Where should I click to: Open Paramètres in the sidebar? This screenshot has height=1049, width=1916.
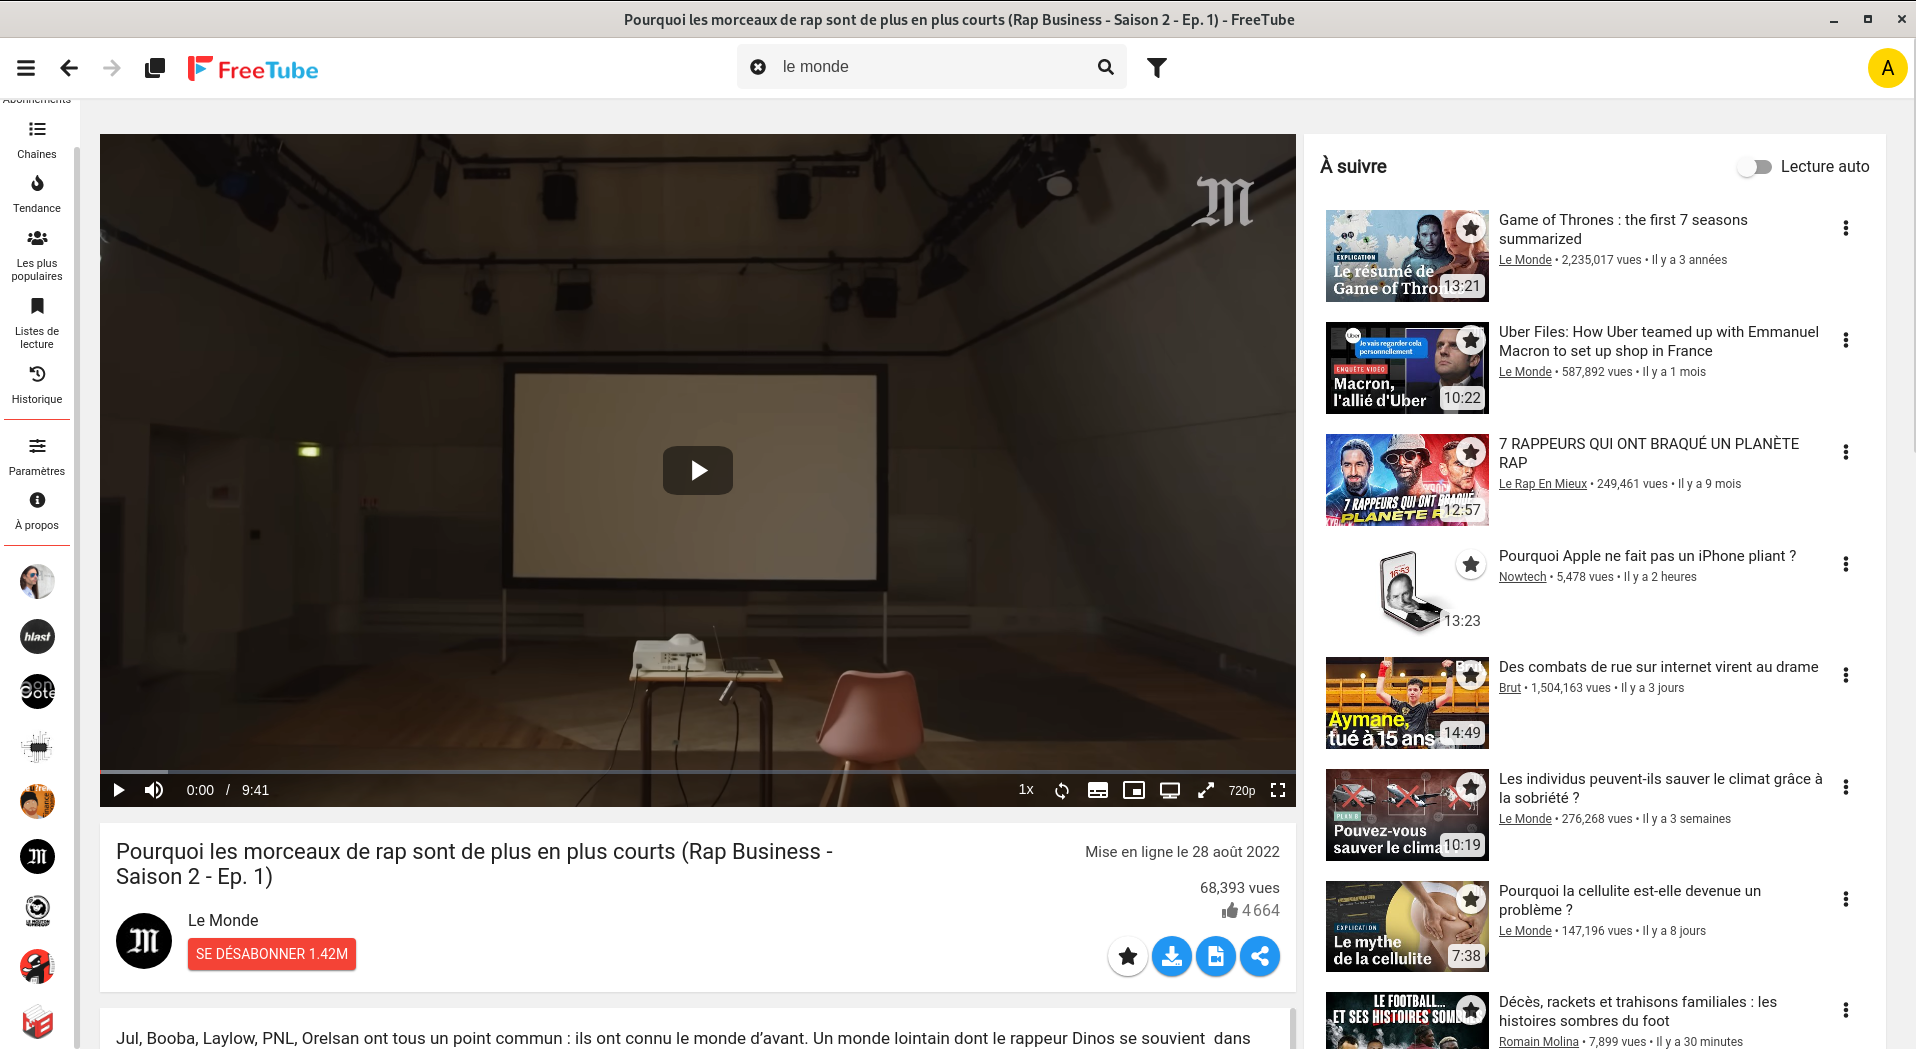(x=37, y=457)
